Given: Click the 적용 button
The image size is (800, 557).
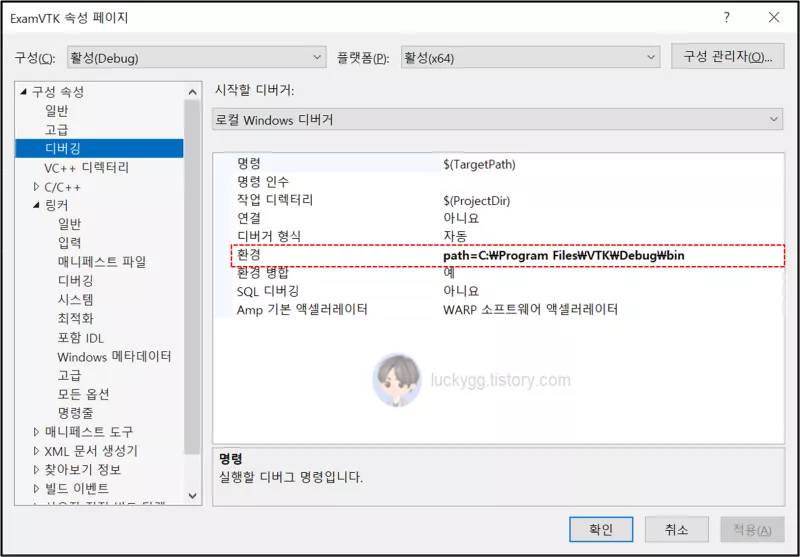Looking at the screenshot, I should 752,529.
